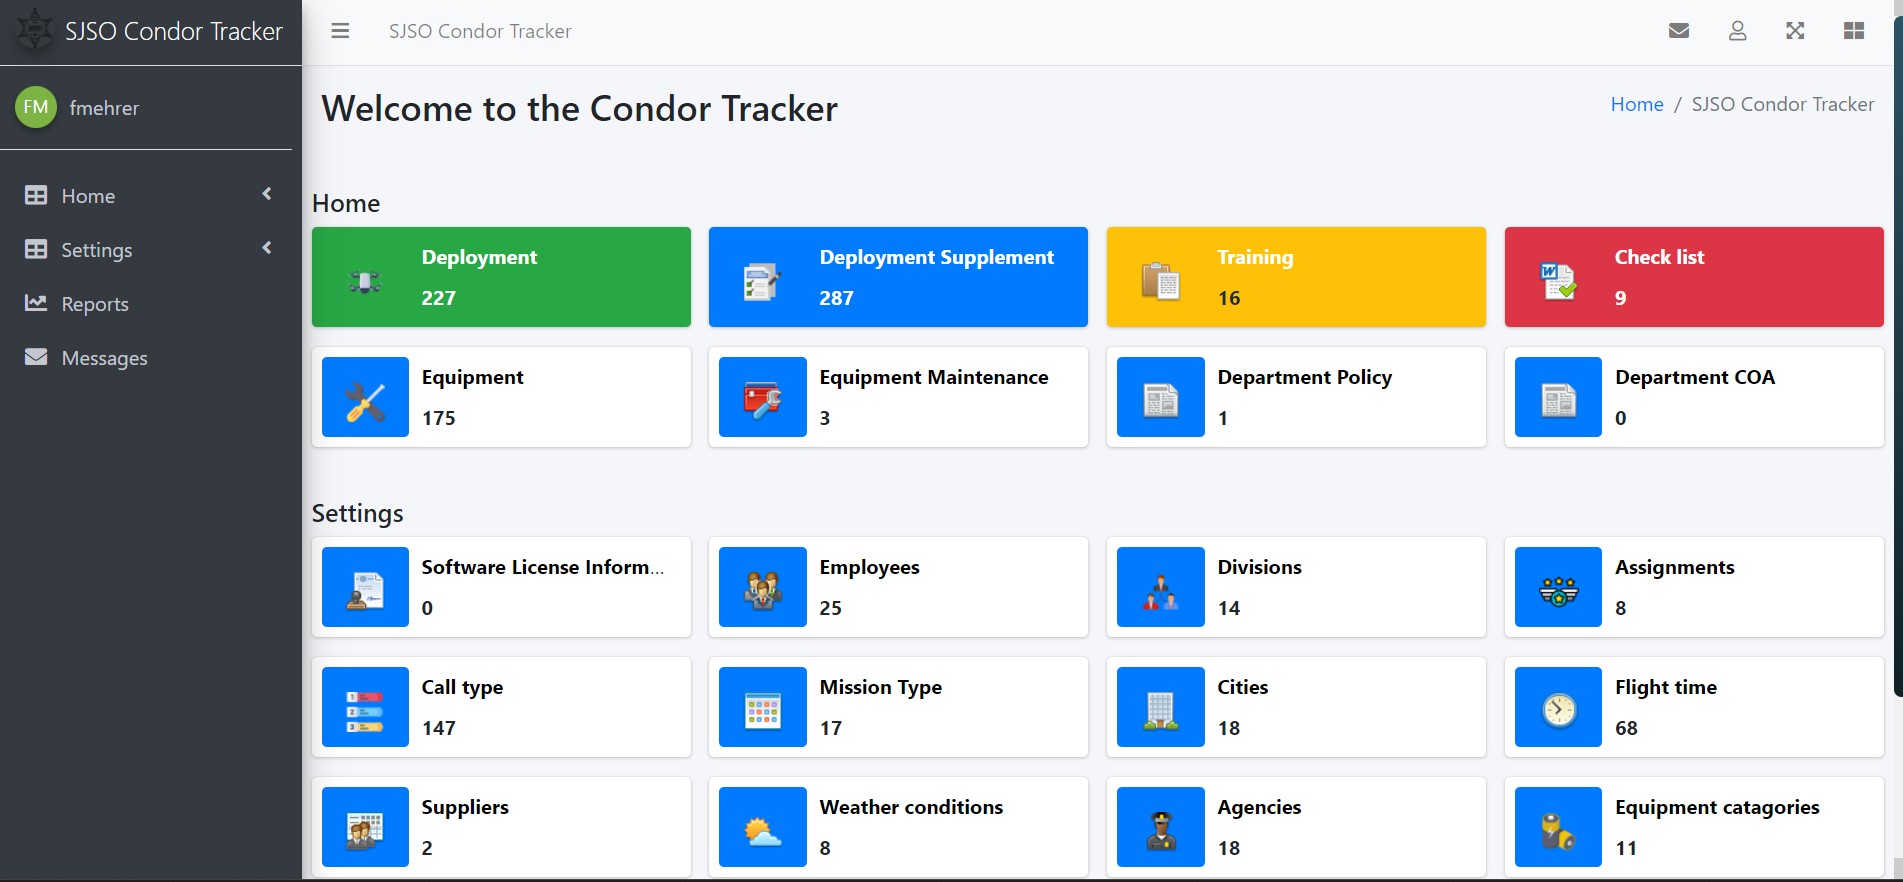Open Messages from the sidebar
This screenshot has width=1903, height=882.
104,358
